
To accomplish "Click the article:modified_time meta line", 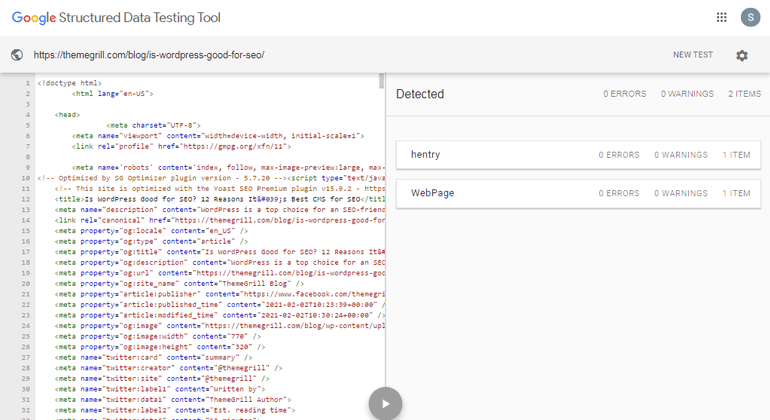I will click(220, 315).
